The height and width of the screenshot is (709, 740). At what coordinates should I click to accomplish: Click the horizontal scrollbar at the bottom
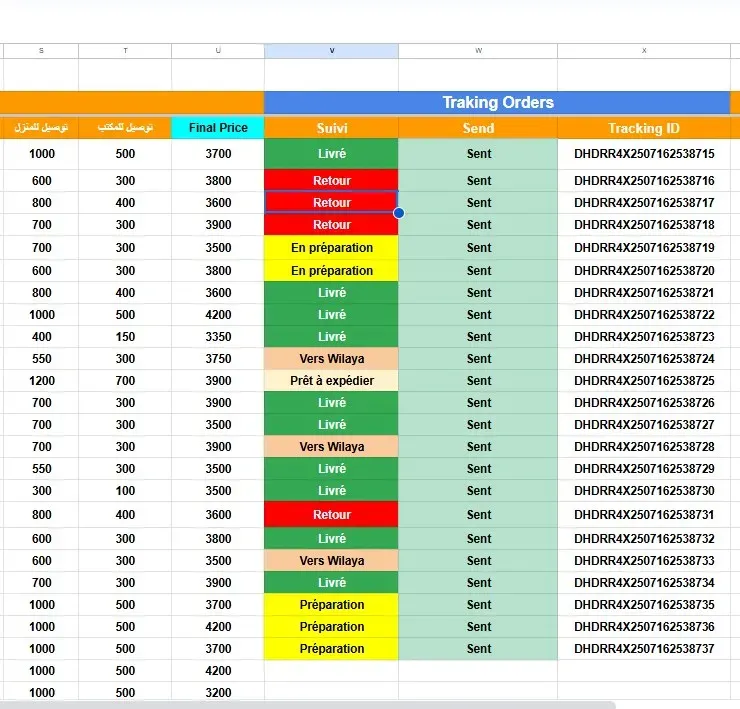click(307, 705)
